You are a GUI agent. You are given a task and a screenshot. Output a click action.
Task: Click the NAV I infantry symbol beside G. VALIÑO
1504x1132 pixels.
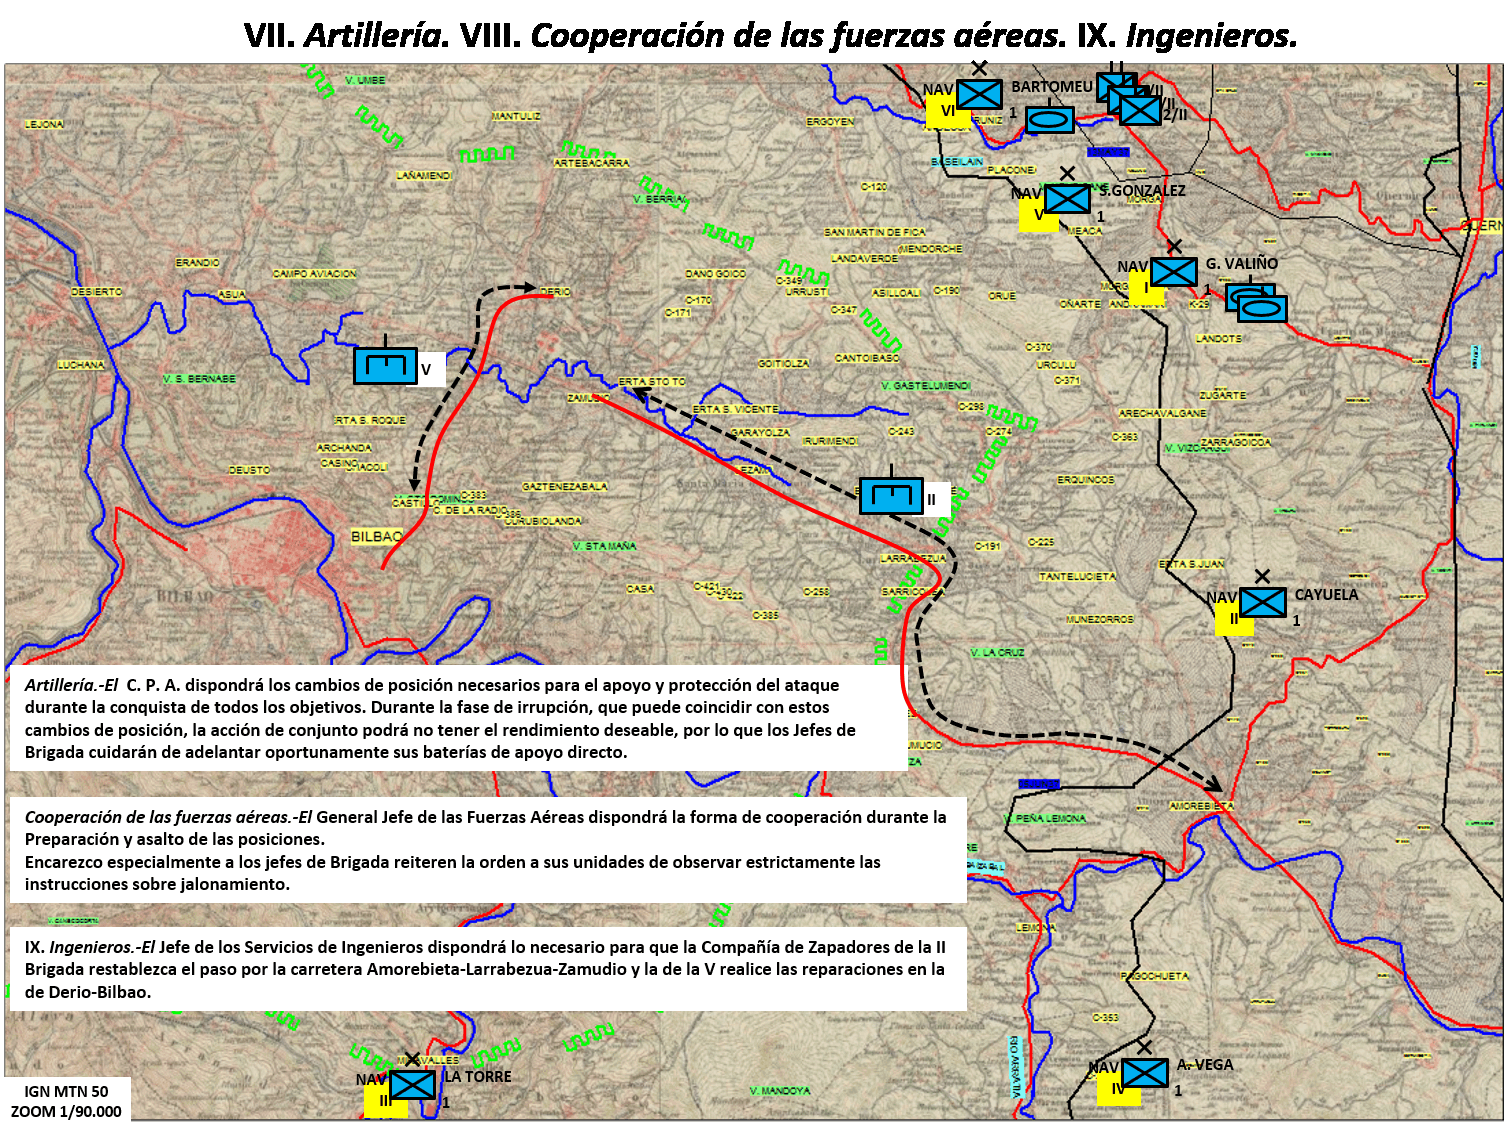click(1173, 272)
